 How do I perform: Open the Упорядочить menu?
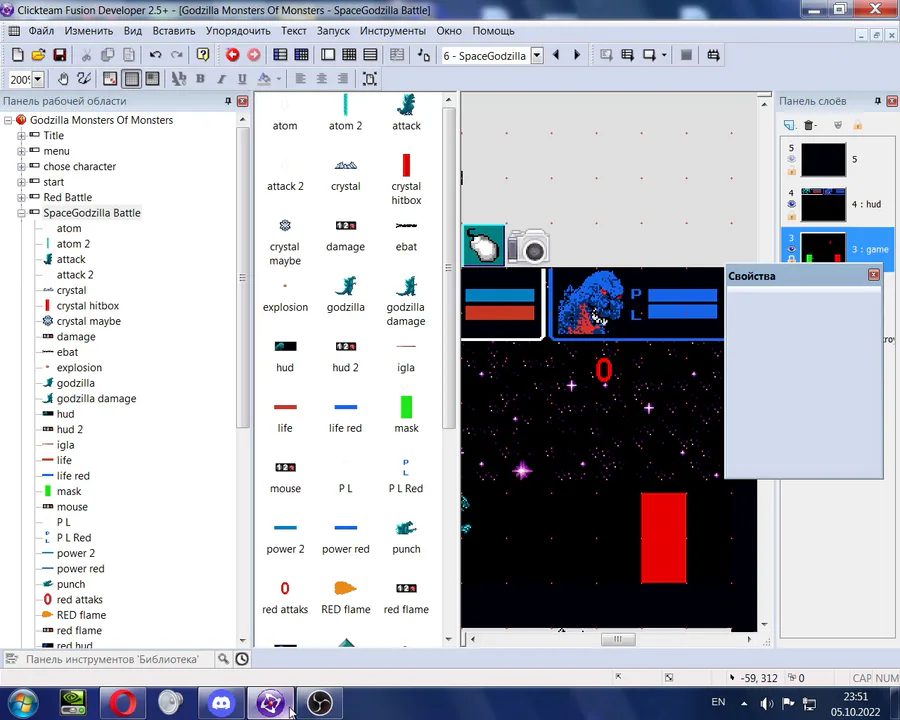[x=238, y=31]
